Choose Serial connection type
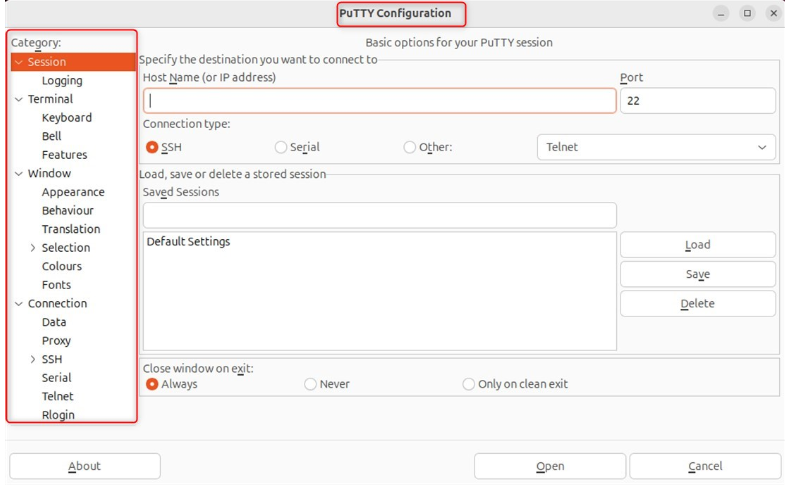The width and height of the screenshot is (786, 497). tap(281, 147)
